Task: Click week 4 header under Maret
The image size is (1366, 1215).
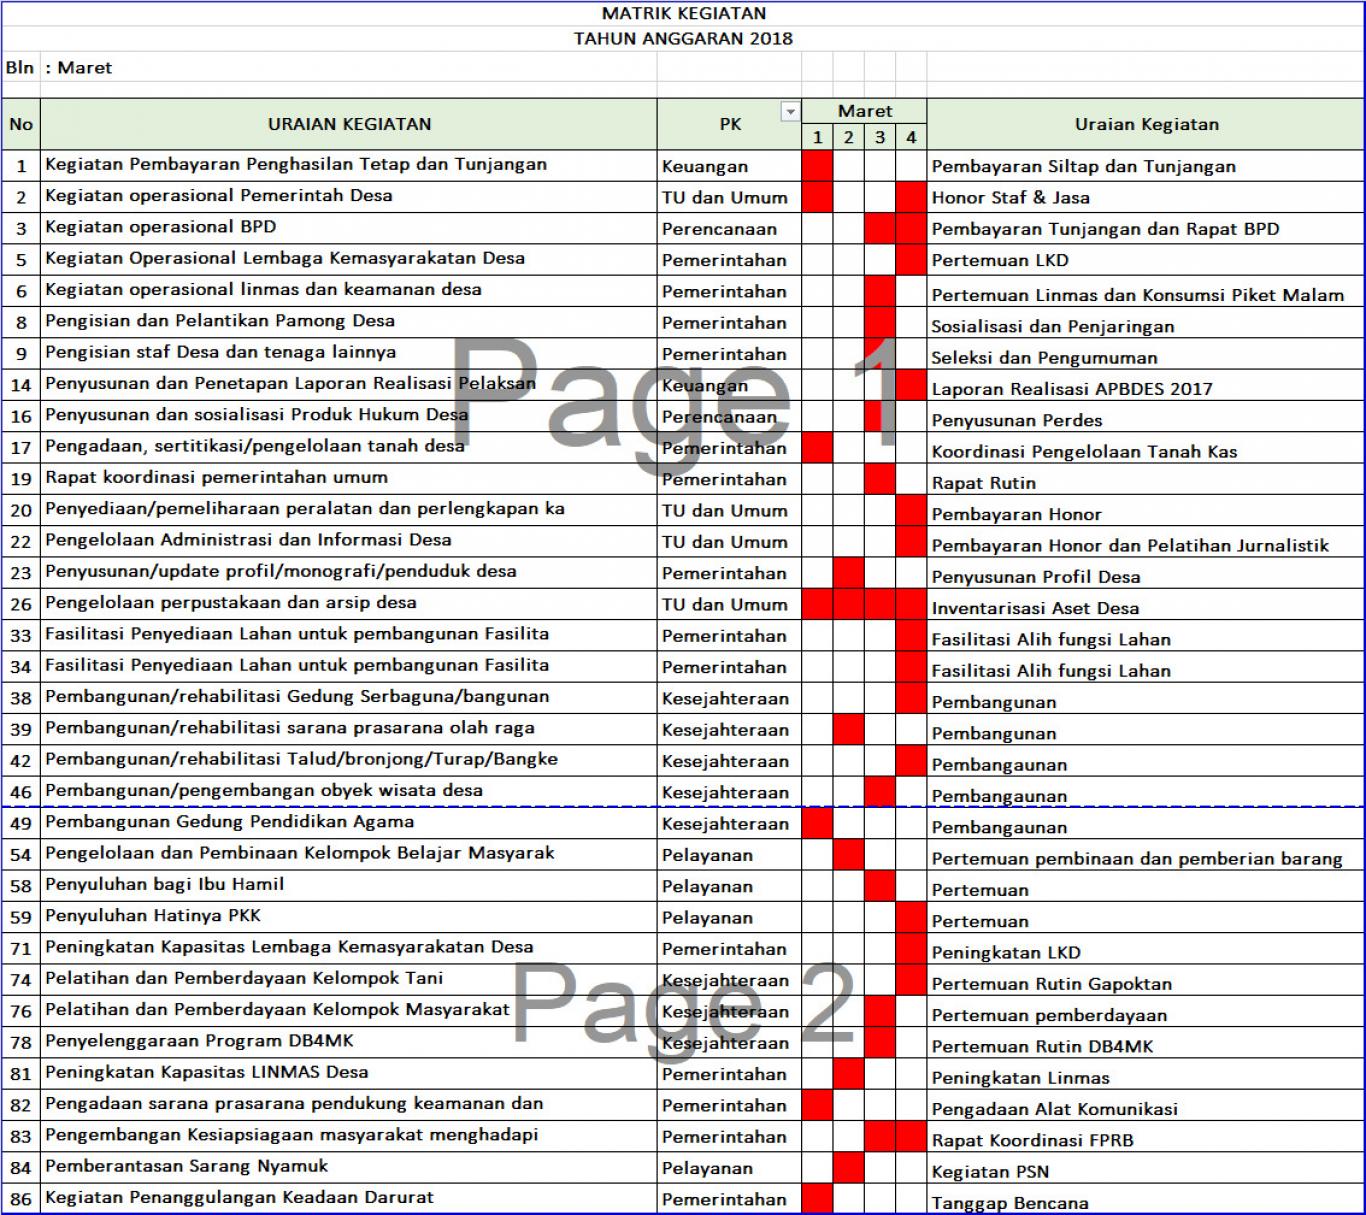Action: coord(911,138)
